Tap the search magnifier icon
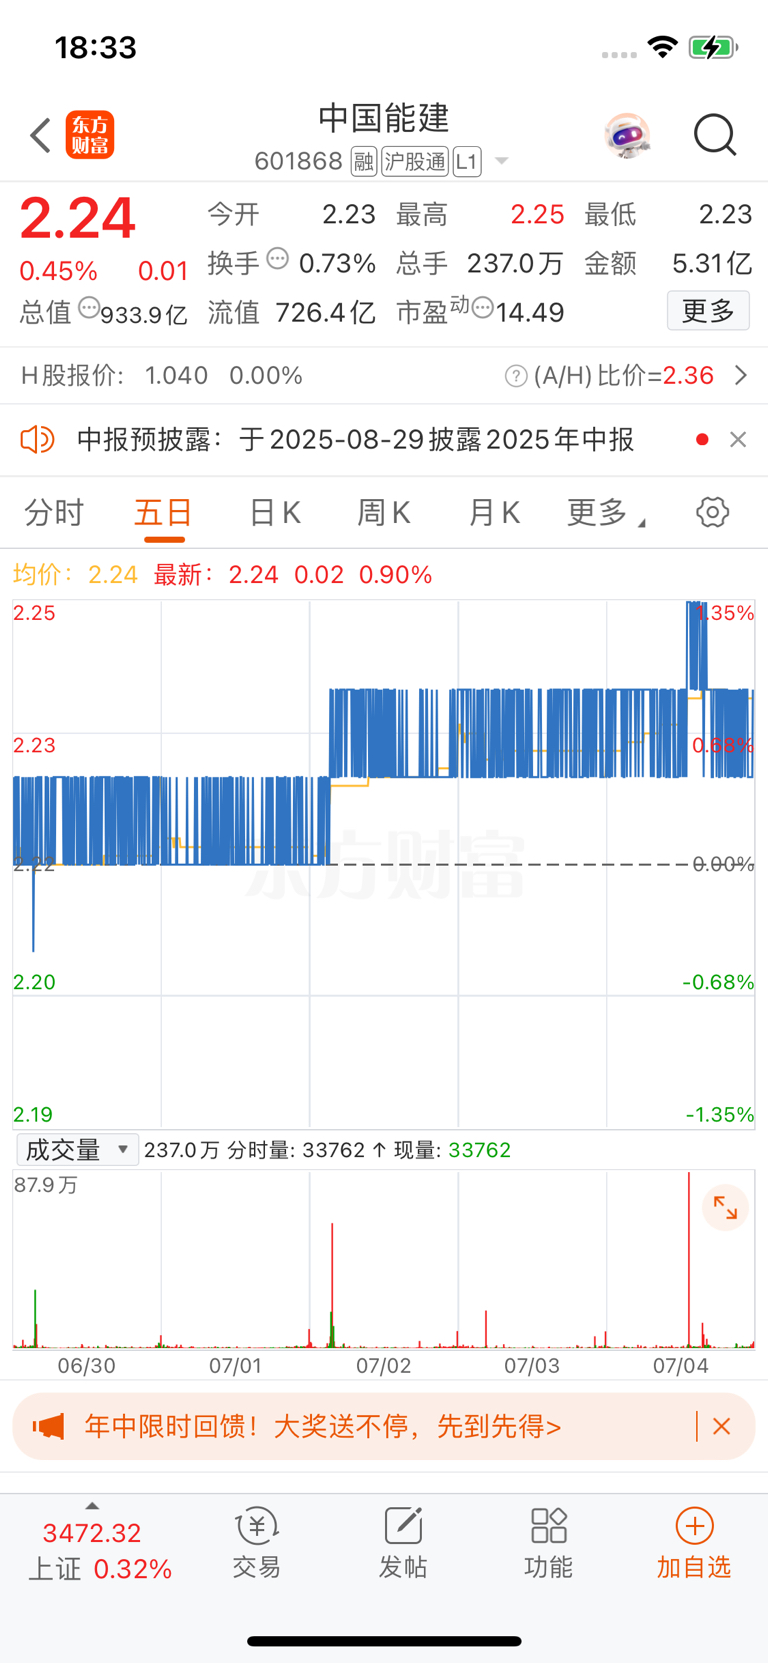This screenshot has width=768, height=1663. [715, 135]
